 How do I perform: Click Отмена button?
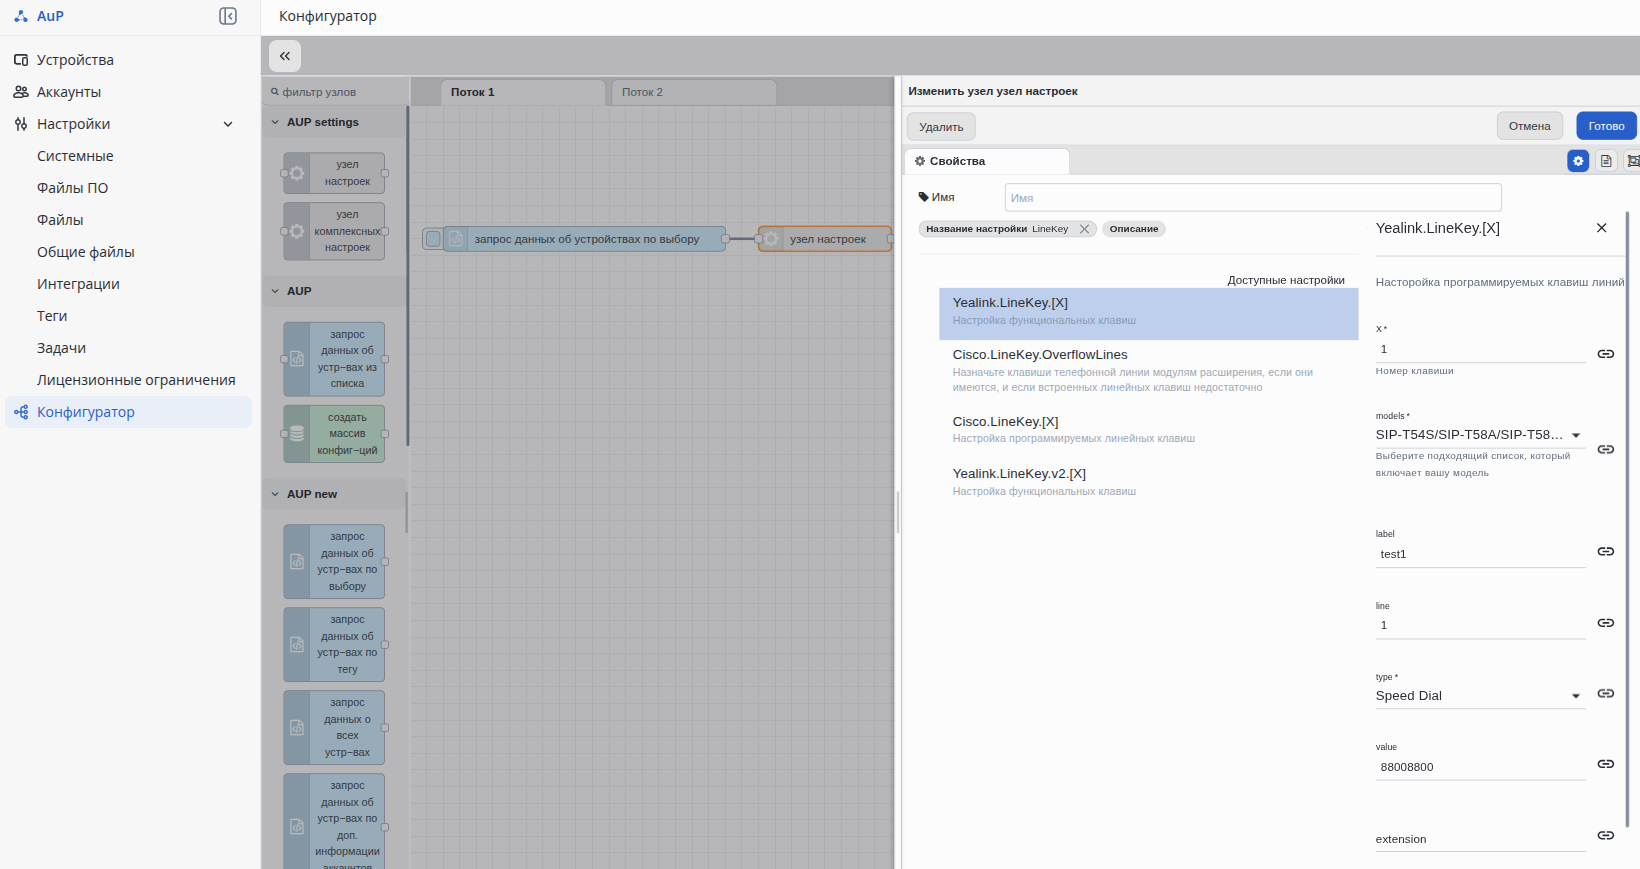click(x=1529, y=126)
